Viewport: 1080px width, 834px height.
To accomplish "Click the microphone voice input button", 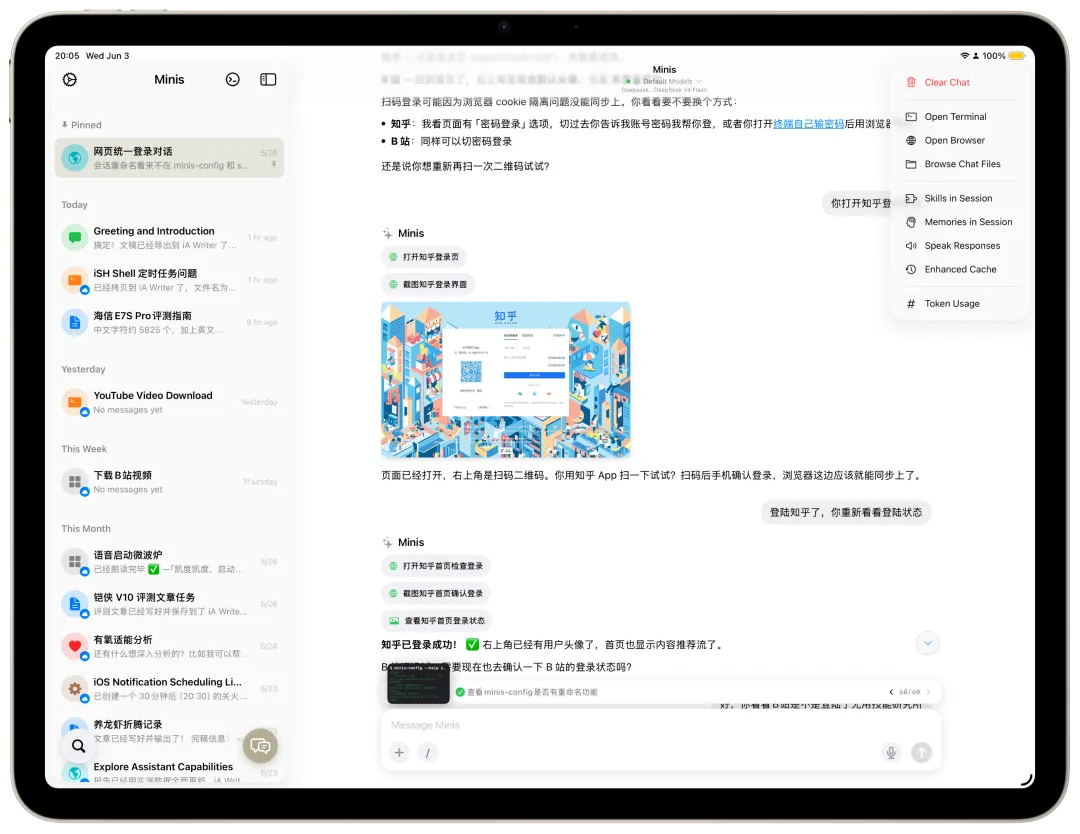I will tap(891, 753).
